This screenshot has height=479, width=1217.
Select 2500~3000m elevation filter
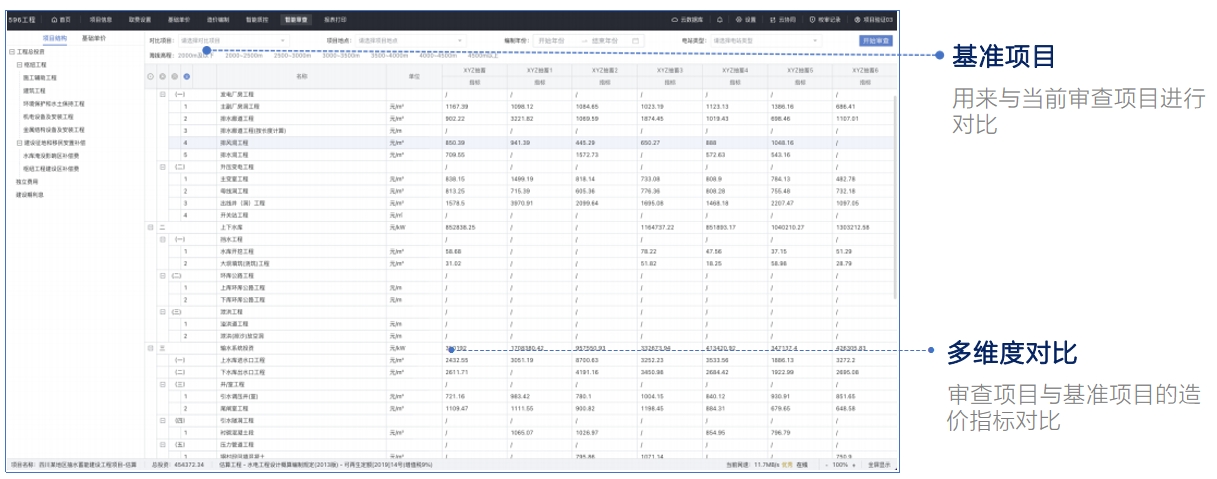(x=293, y=55)
